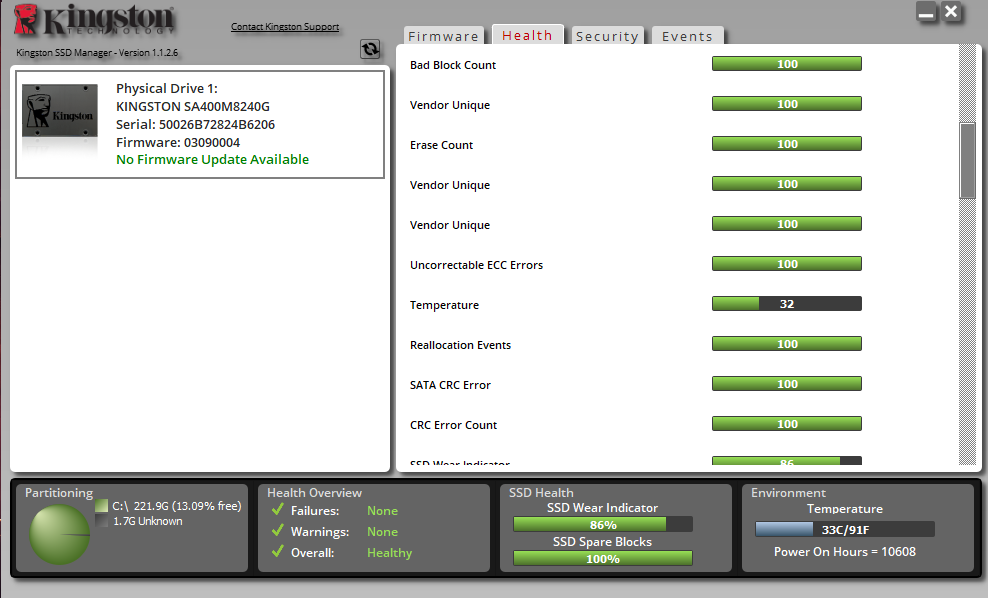The width and height of the screenshot is (988, 598).
Task: Close the Kingston SSD Manager window
Action: 951,12
